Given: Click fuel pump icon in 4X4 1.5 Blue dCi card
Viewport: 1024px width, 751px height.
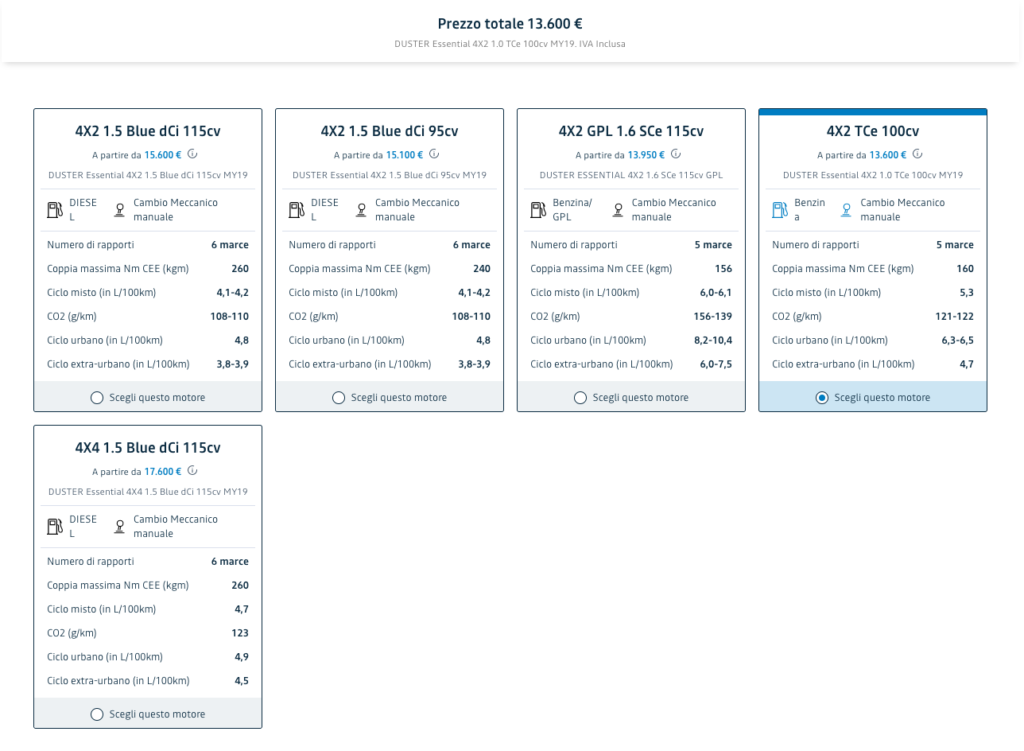Looking at the screenshot, I should 55,526.
